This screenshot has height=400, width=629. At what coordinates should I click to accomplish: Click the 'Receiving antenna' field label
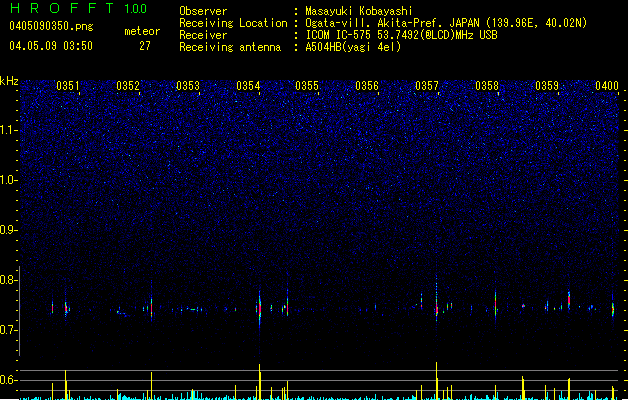[230, 47]
